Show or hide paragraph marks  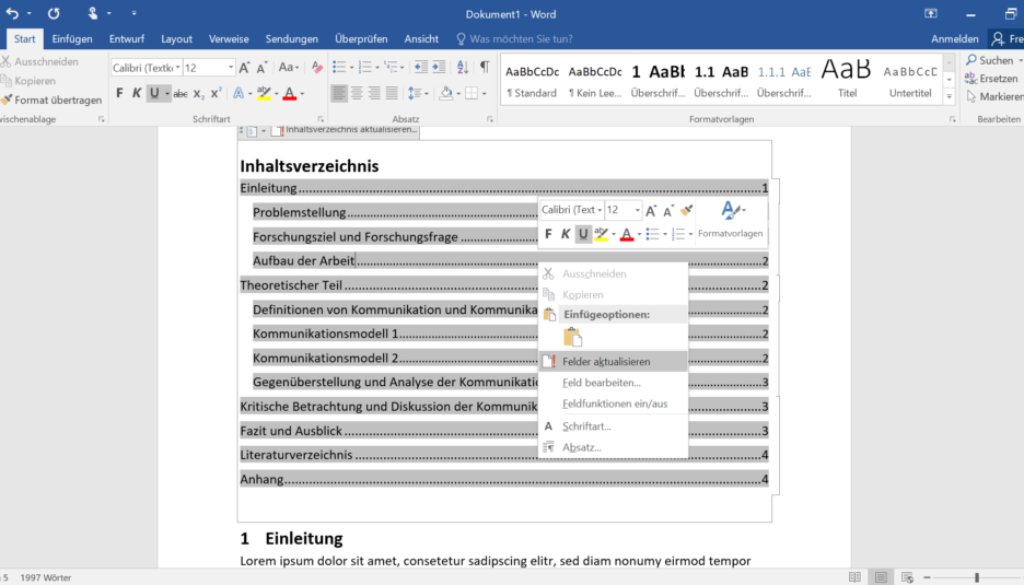485,67
